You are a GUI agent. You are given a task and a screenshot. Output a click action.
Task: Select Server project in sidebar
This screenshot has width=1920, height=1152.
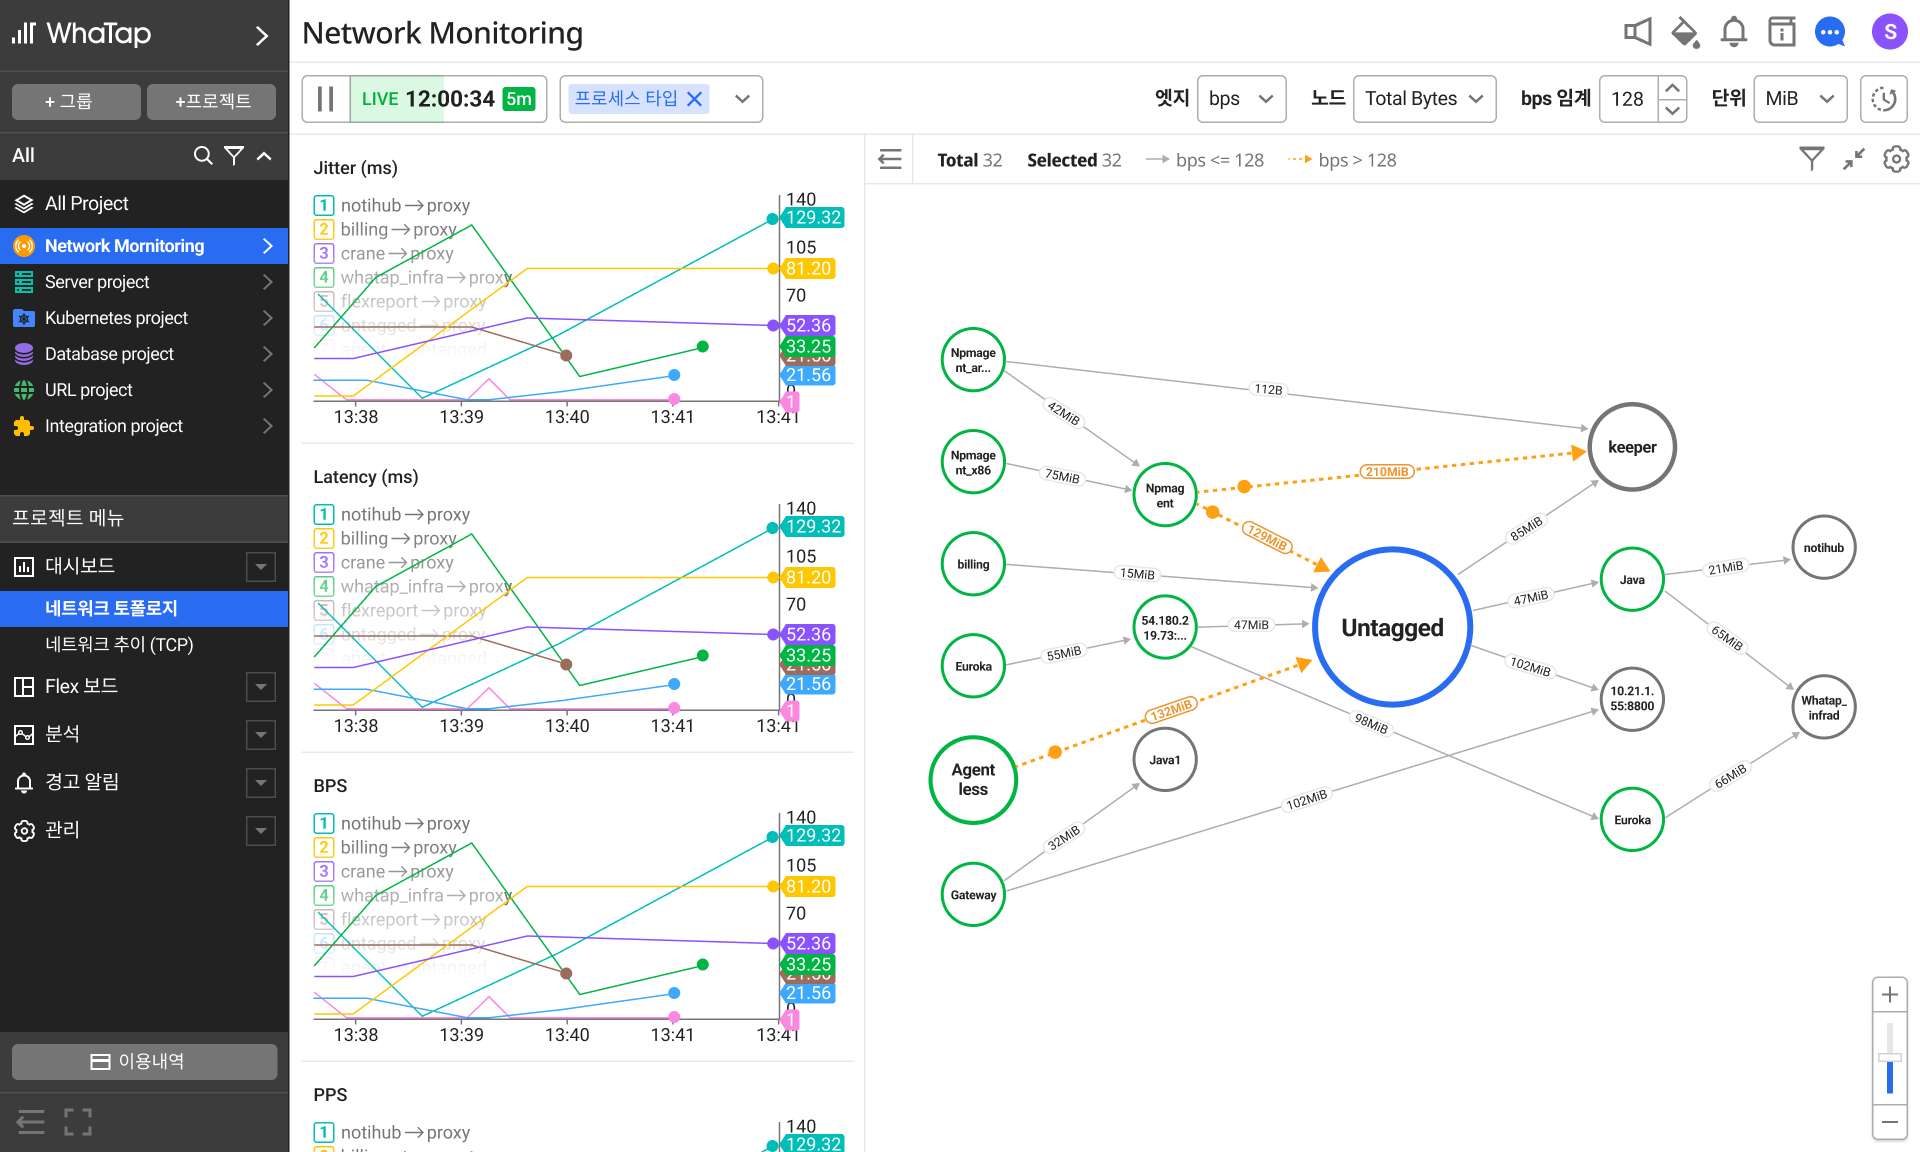coord(97,282)
